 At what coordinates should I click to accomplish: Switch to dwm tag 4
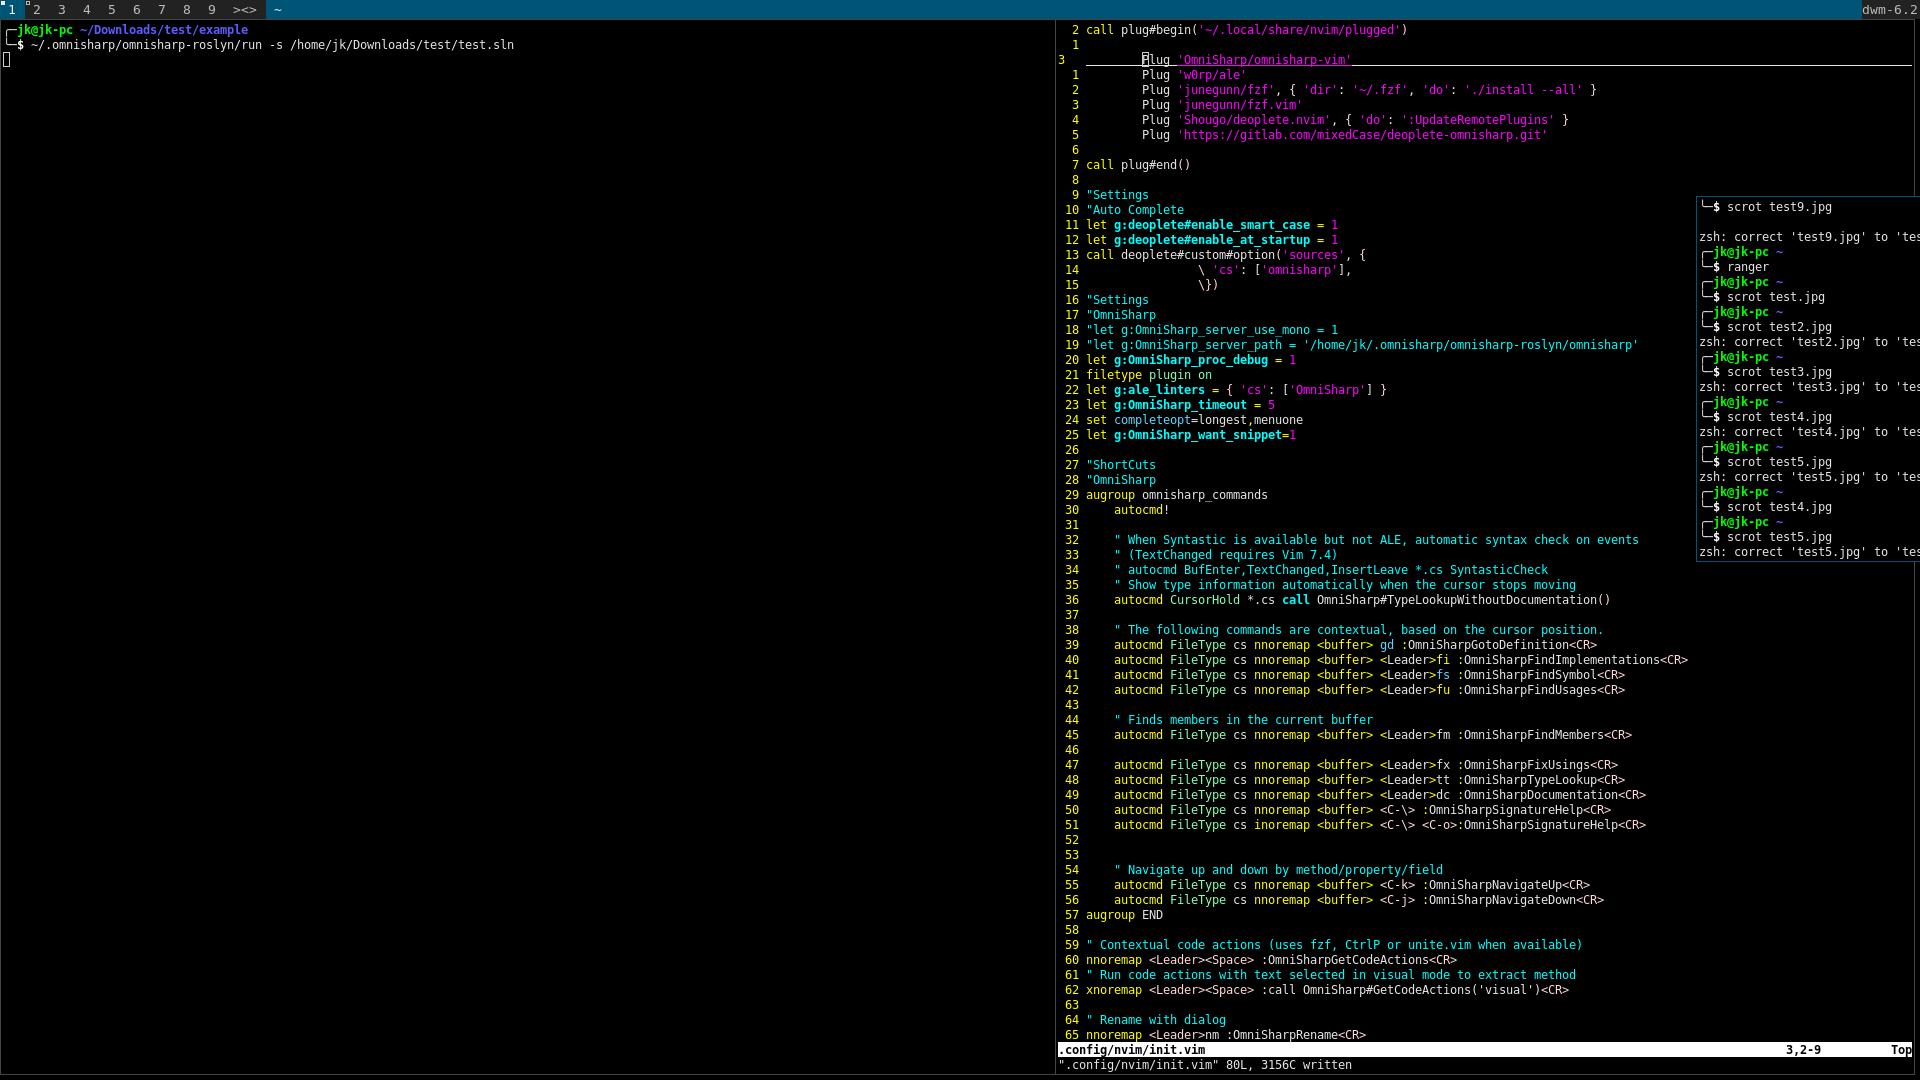[87, 9]
